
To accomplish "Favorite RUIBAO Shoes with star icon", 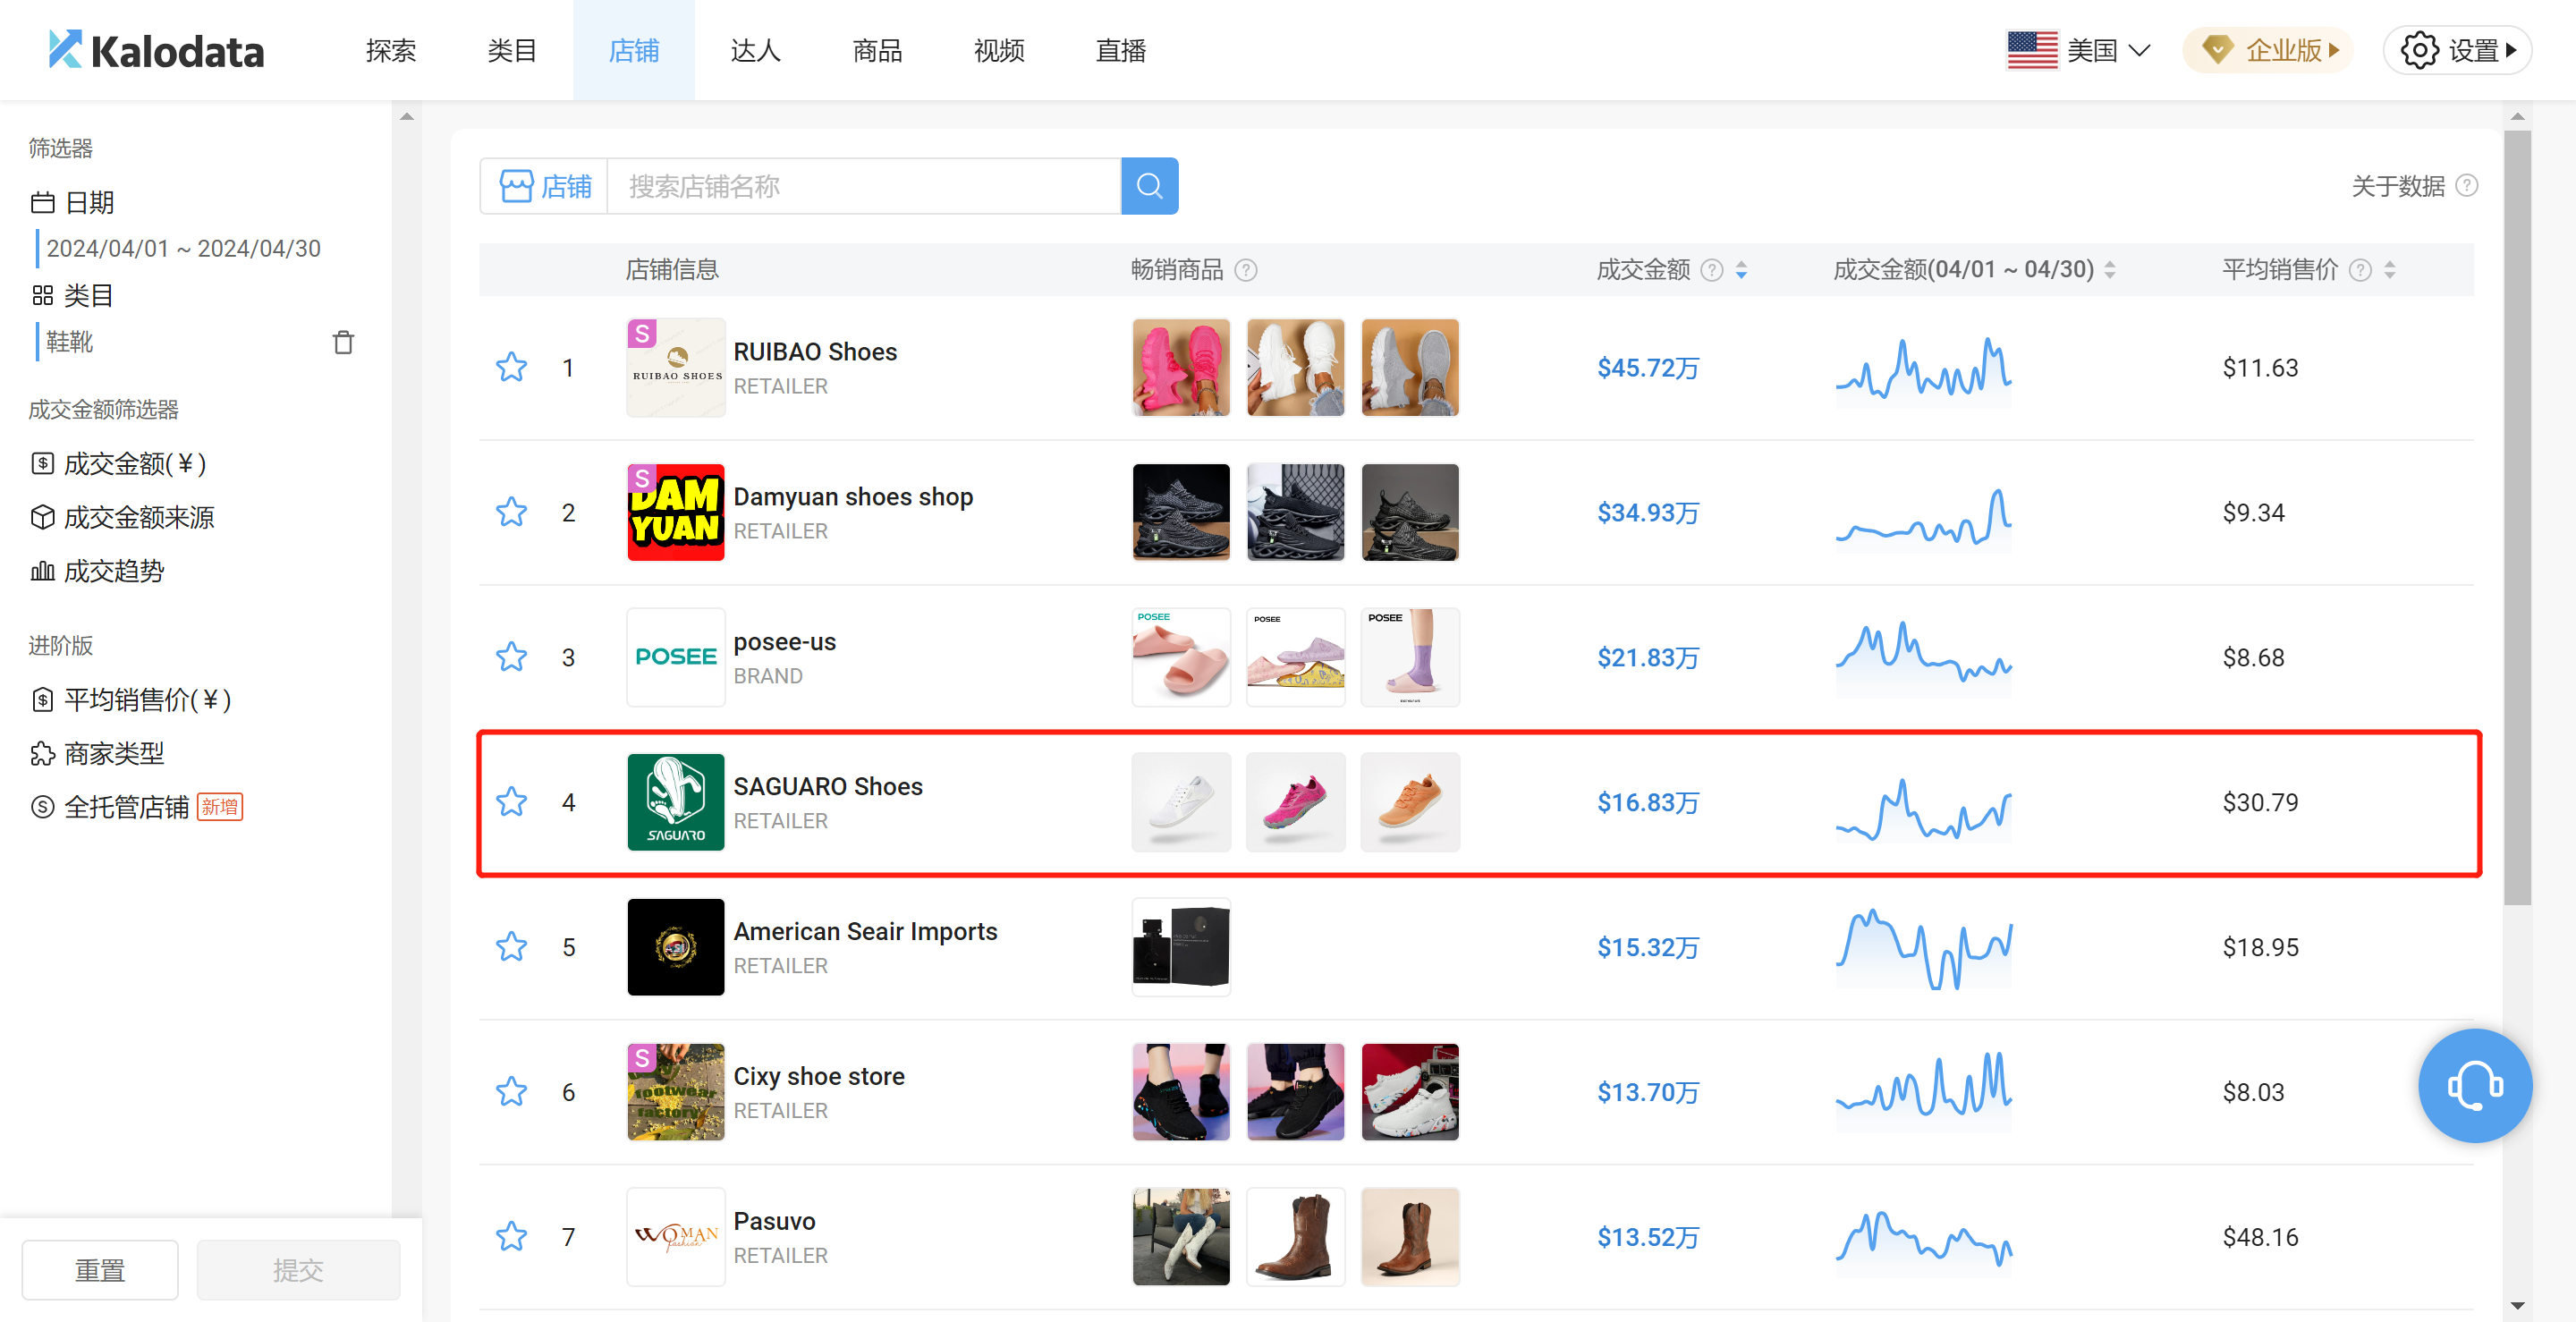I will tap(511, 367).
